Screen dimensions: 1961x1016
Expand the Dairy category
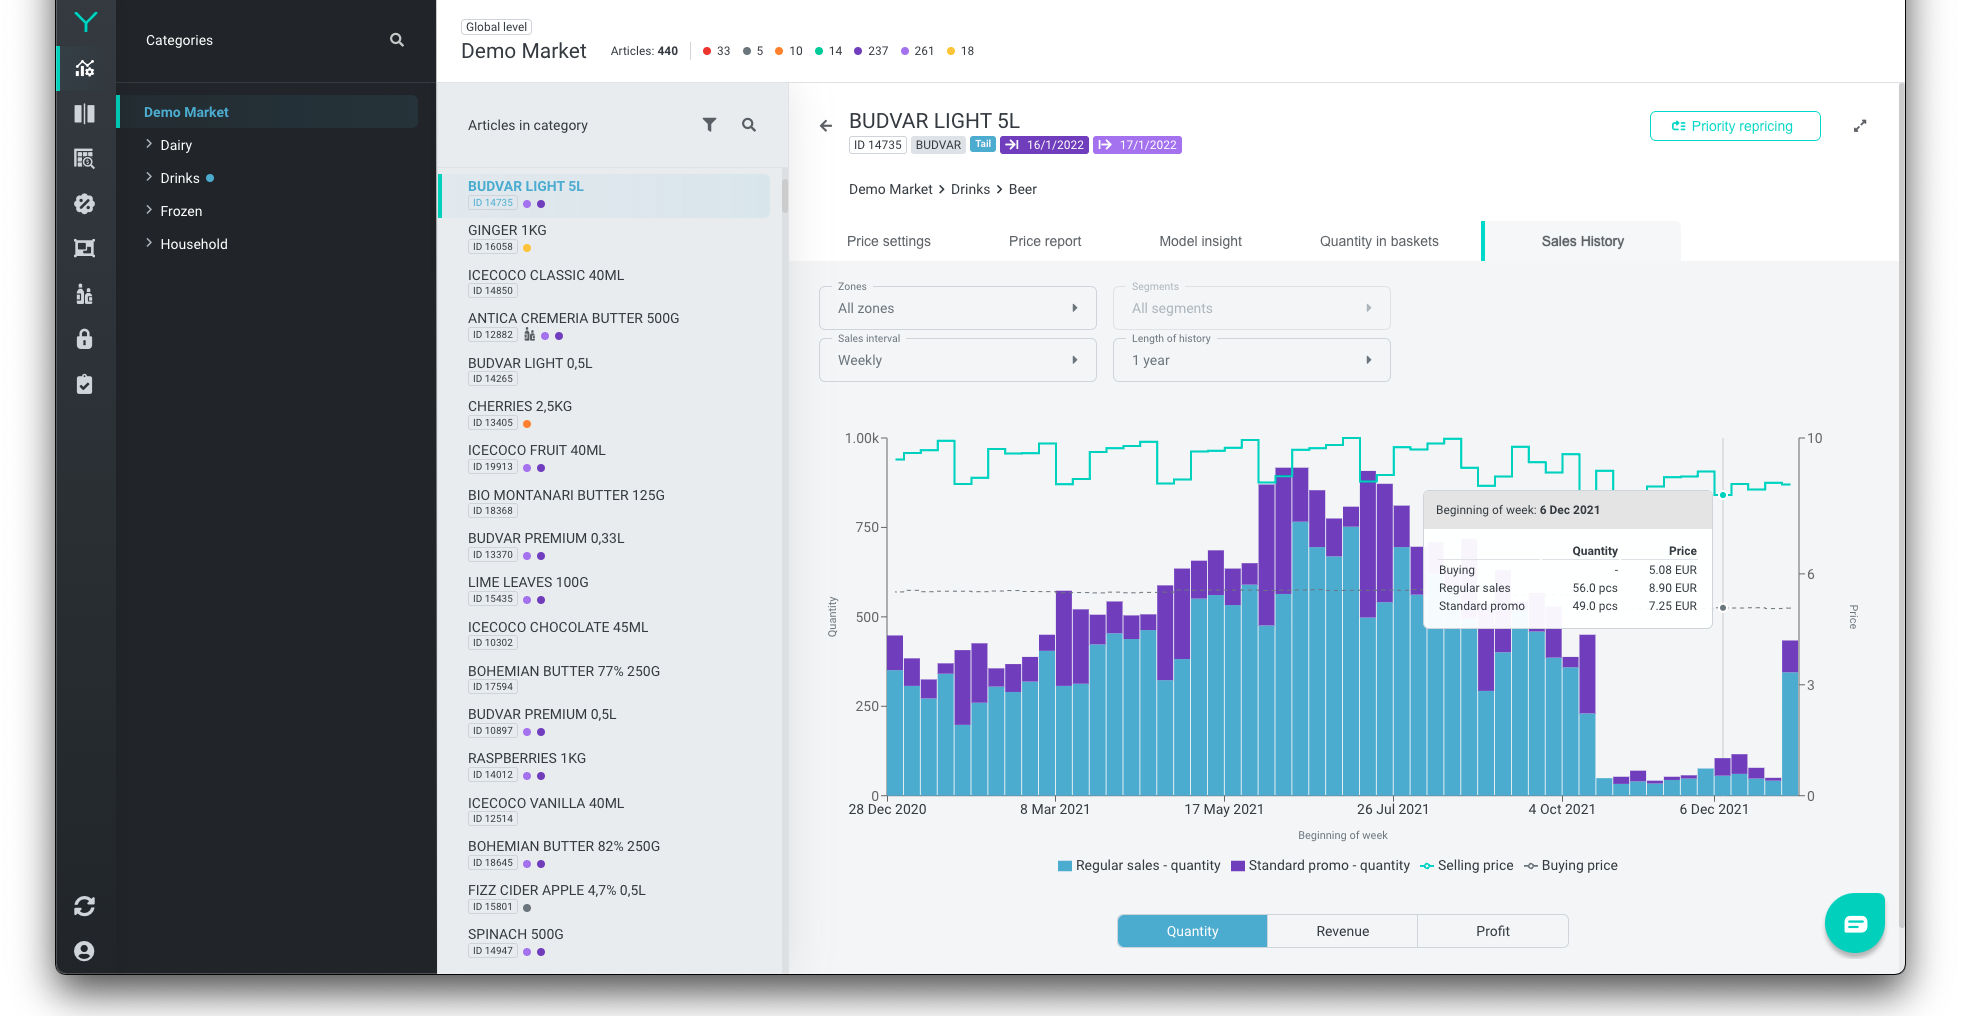click(x=149, y=144)
